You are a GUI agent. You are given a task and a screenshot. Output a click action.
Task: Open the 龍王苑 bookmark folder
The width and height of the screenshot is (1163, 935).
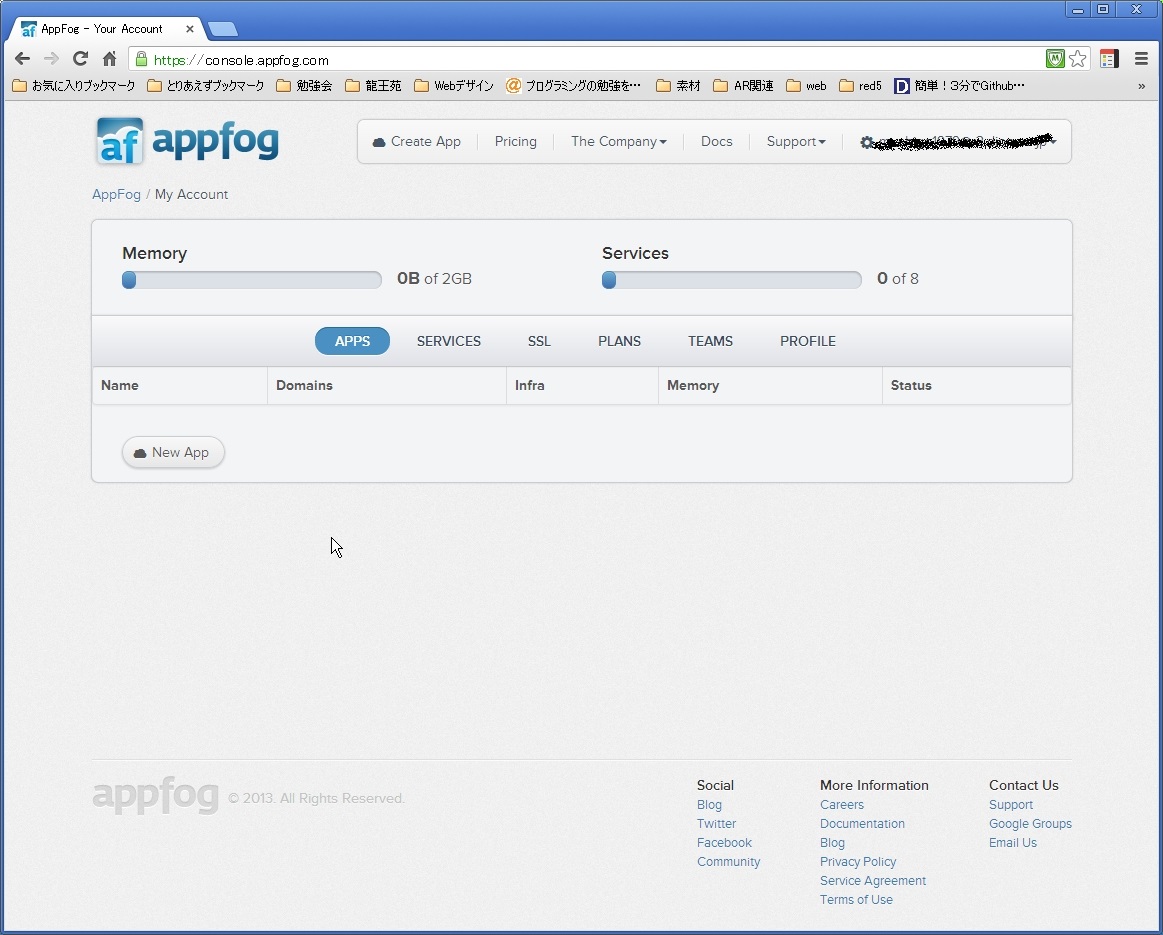pyautogui.click(x=373, y=86)
